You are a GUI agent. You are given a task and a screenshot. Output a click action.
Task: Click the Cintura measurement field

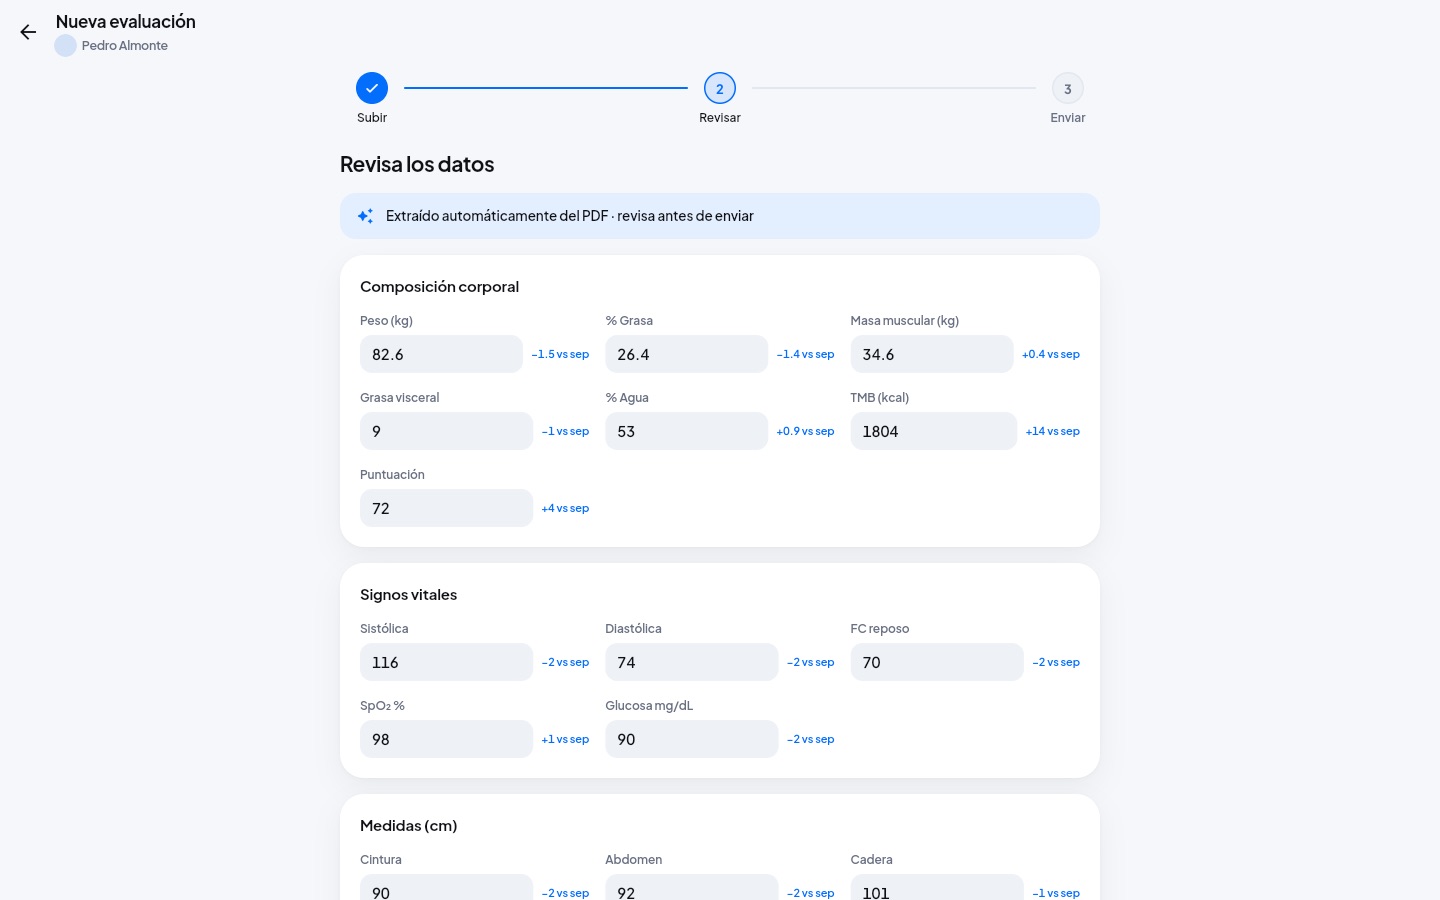[446, 888]
